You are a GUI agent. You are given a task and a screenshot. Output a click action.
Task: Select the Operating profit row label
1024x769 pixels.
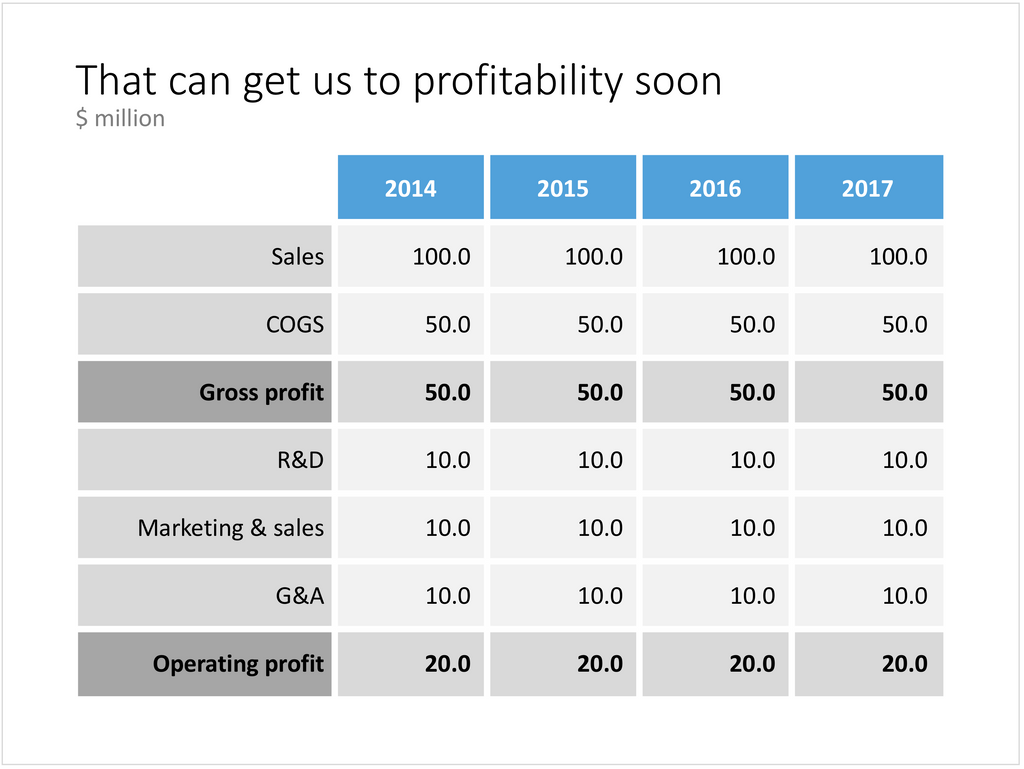point(204,664)
